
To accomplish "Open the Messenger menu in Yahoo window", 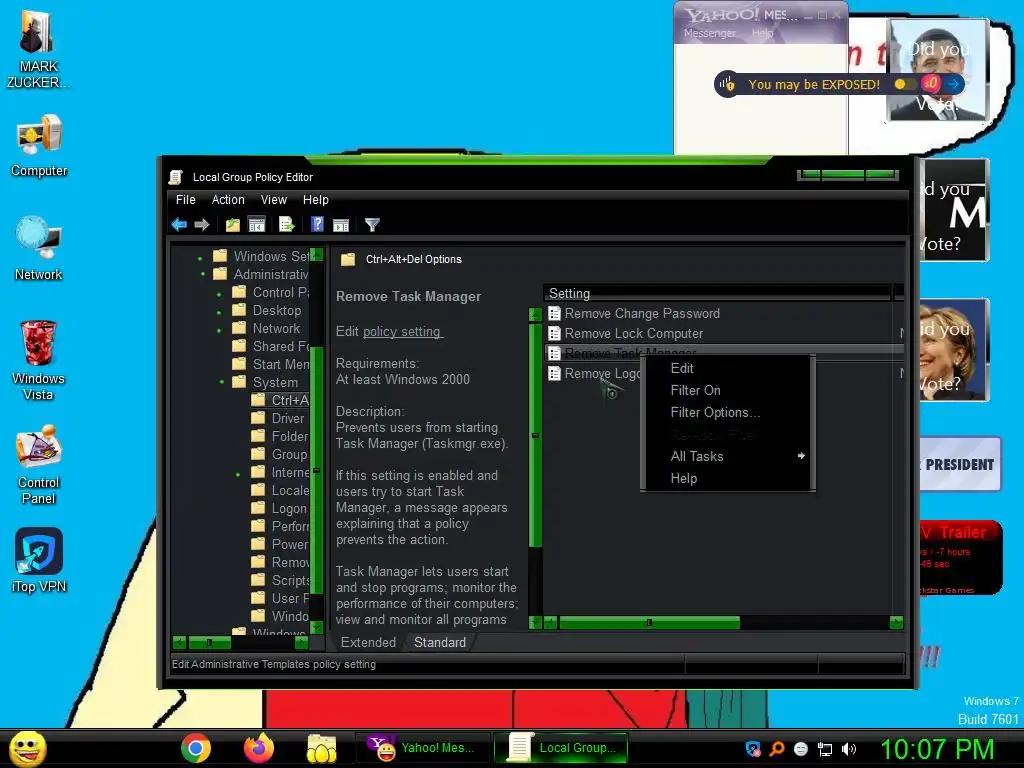I will pos(709,33).
